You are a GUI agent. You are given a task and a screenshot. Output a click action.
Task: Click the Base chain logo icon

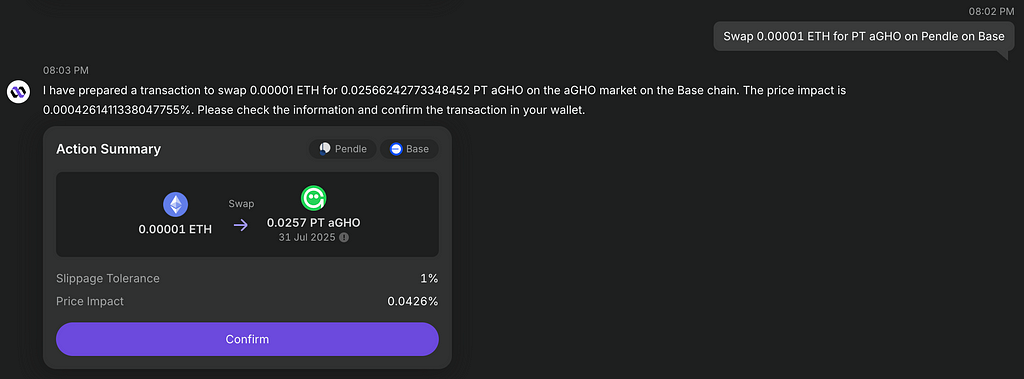(396, 149)
